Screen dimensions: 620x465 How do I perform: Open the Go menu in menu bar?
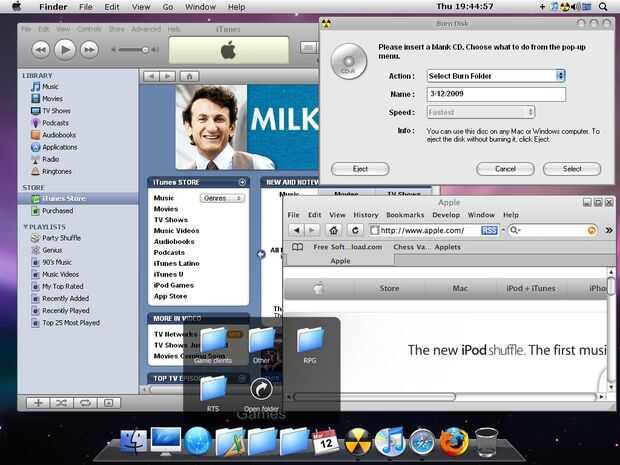coord(168,7)
